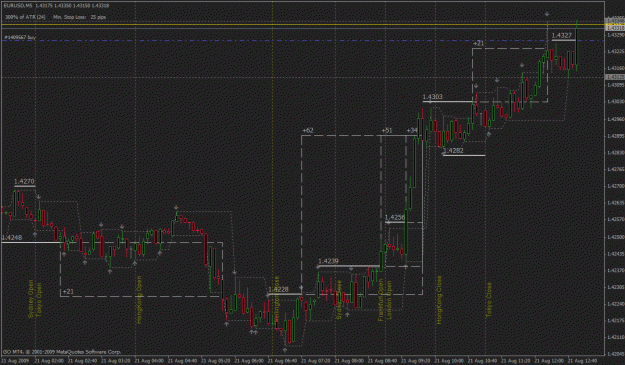Click the 1.43030 price scale value
The height and width of the screenshot is (365, 625).
615,102
